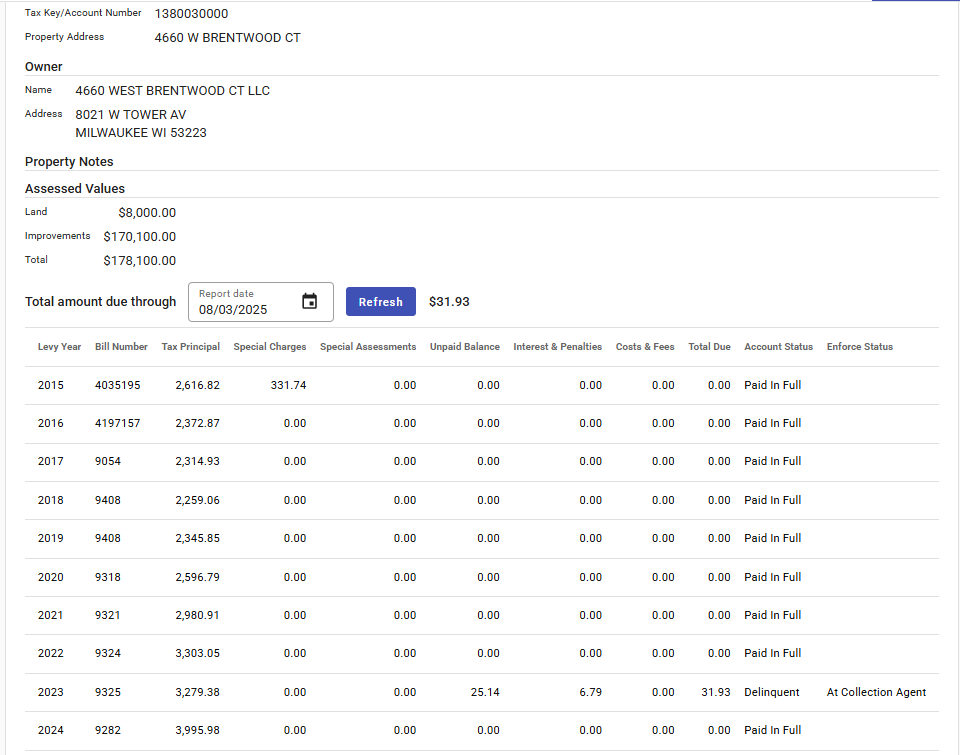Click the Bill Number column header
This screenshot has width=960, height=755.
click(121, 347)
